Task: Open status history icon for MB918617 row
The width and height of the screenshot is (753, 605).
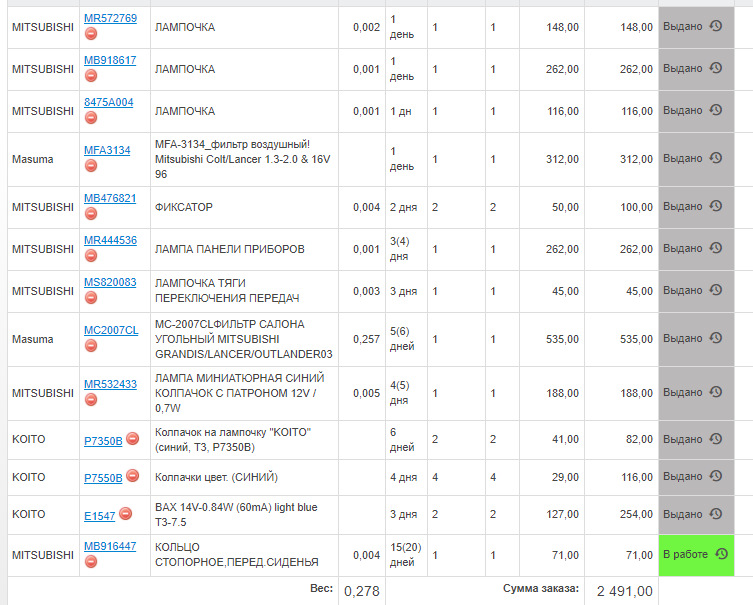Action: tap(716, 68)
